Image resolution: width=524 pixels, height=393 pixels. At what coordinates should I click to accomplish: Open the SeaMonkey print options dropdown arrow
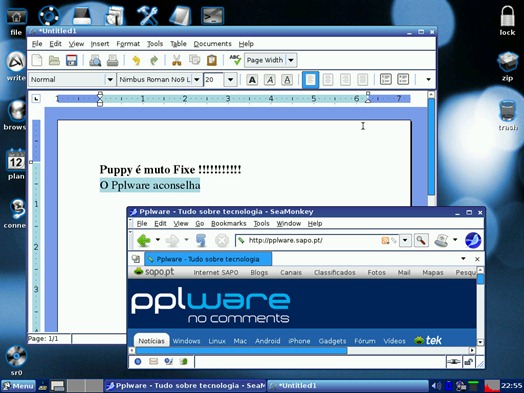[455, 240]
